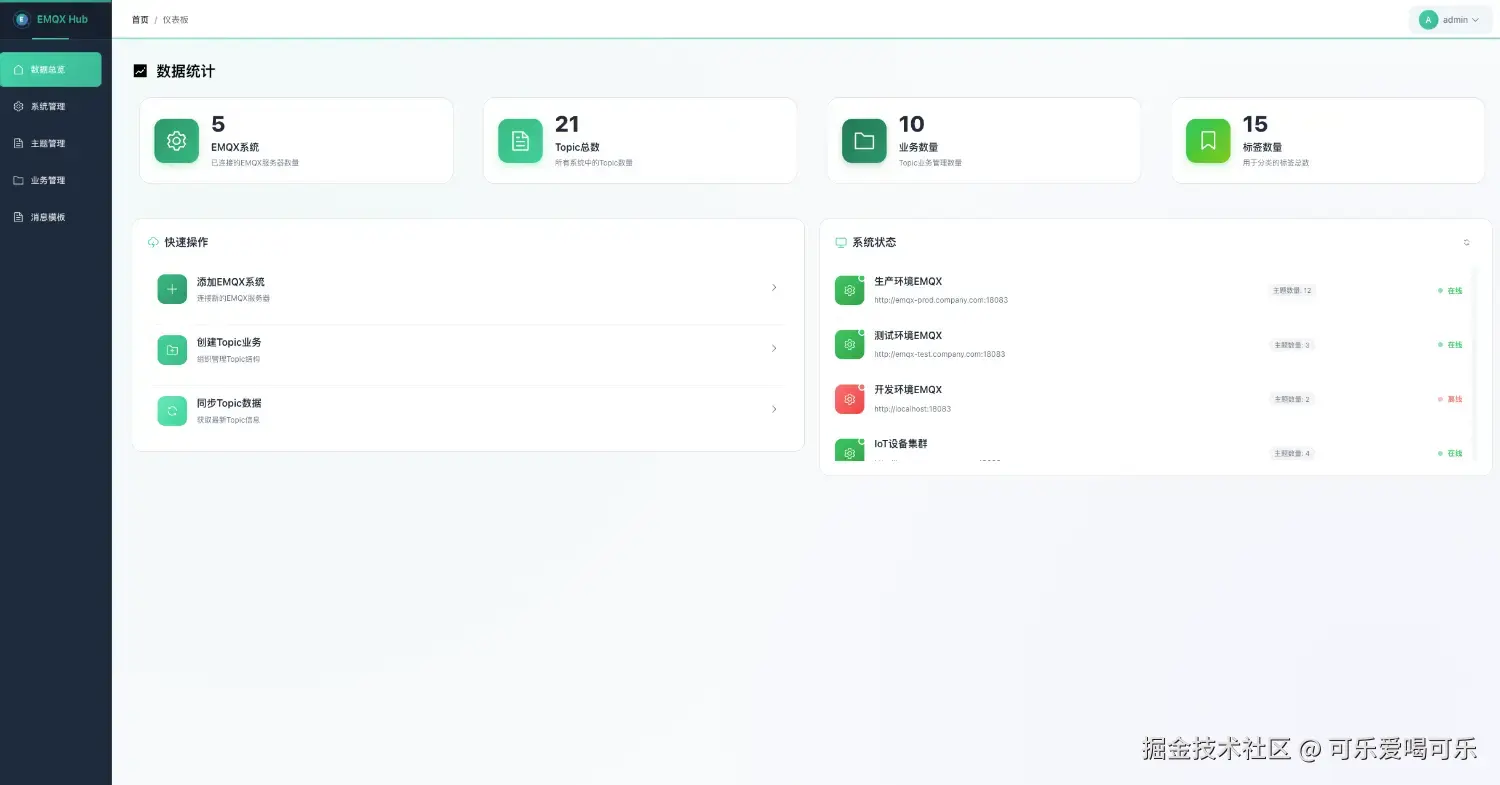This screenshot has height=785, width=1500.
Task: Click the folder-plus icon for 创建Topic业务
Action: [x=172, y=350]
